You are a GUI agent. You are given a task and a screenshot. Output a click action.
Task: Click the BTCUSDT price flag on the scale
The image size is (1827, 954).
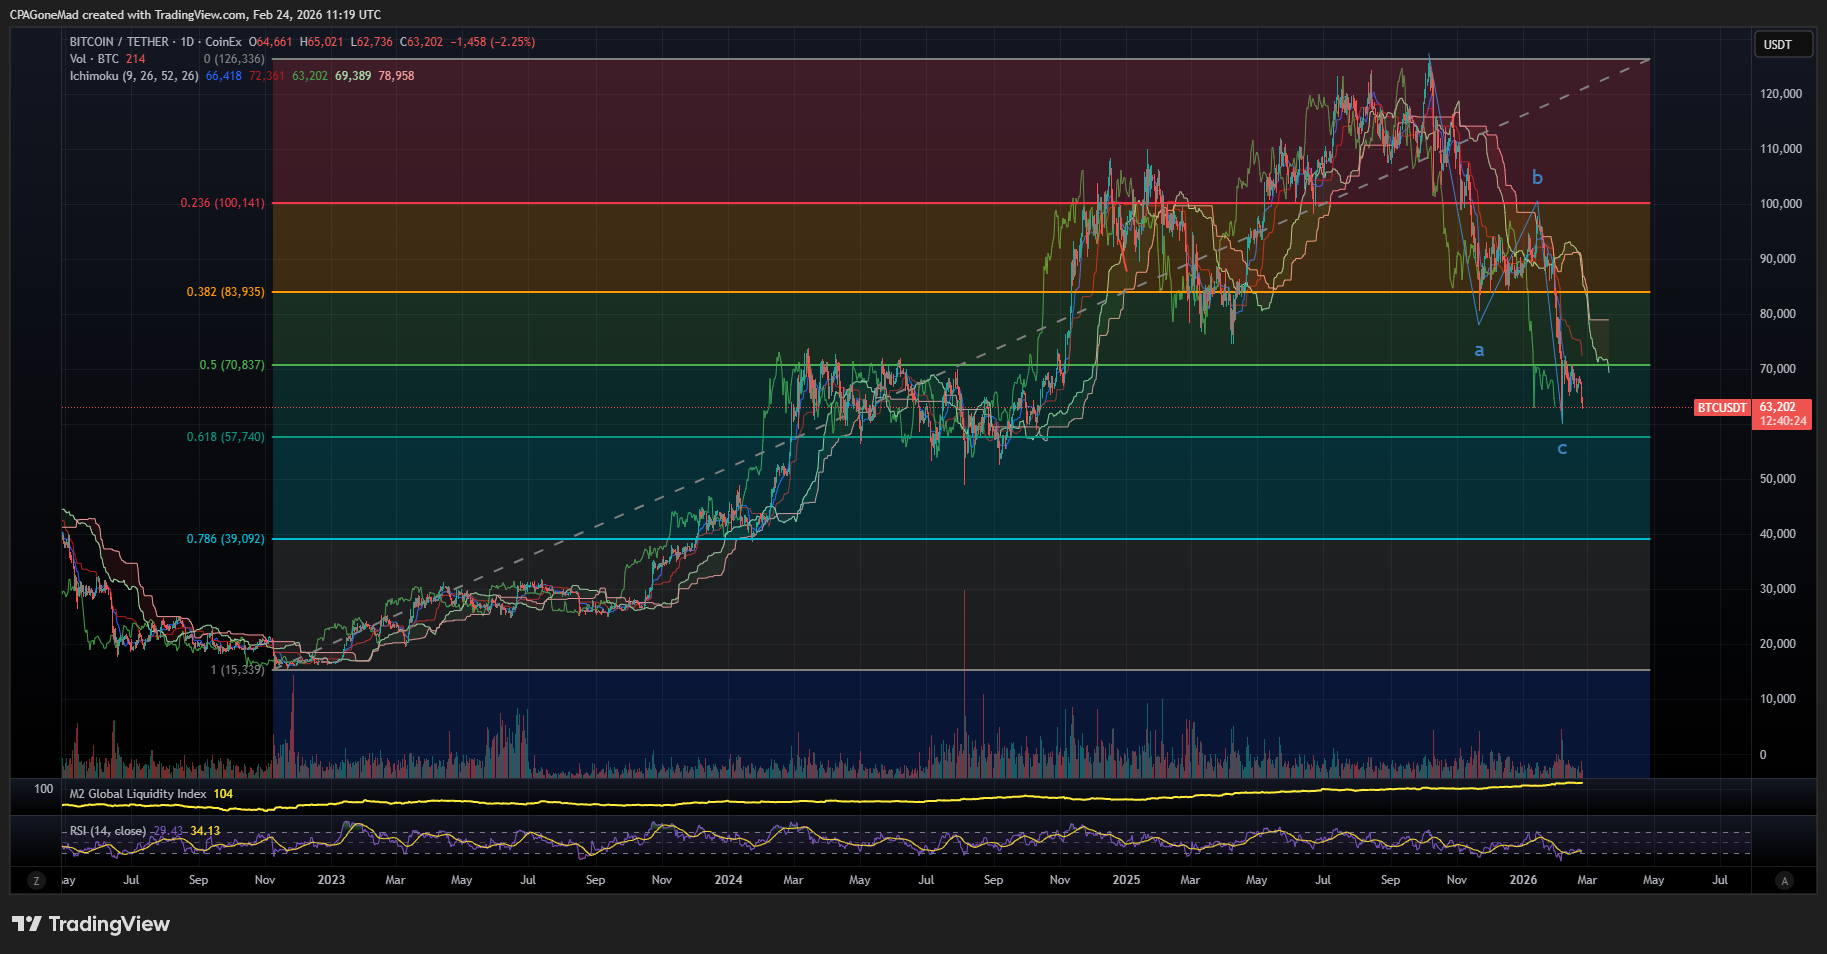click(1720, 408)
